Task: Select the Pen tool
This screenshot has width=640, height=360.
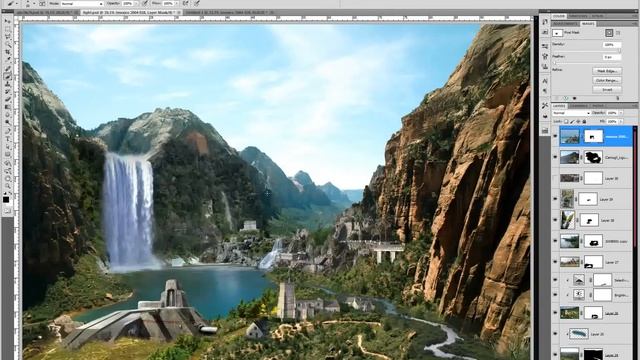Action: coord(7,131)
